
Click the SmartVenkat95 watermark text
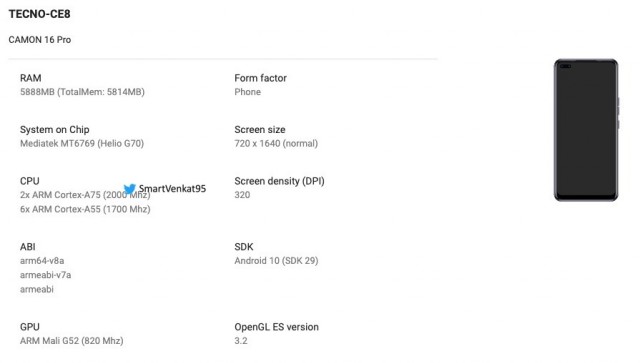click(172, 188)
